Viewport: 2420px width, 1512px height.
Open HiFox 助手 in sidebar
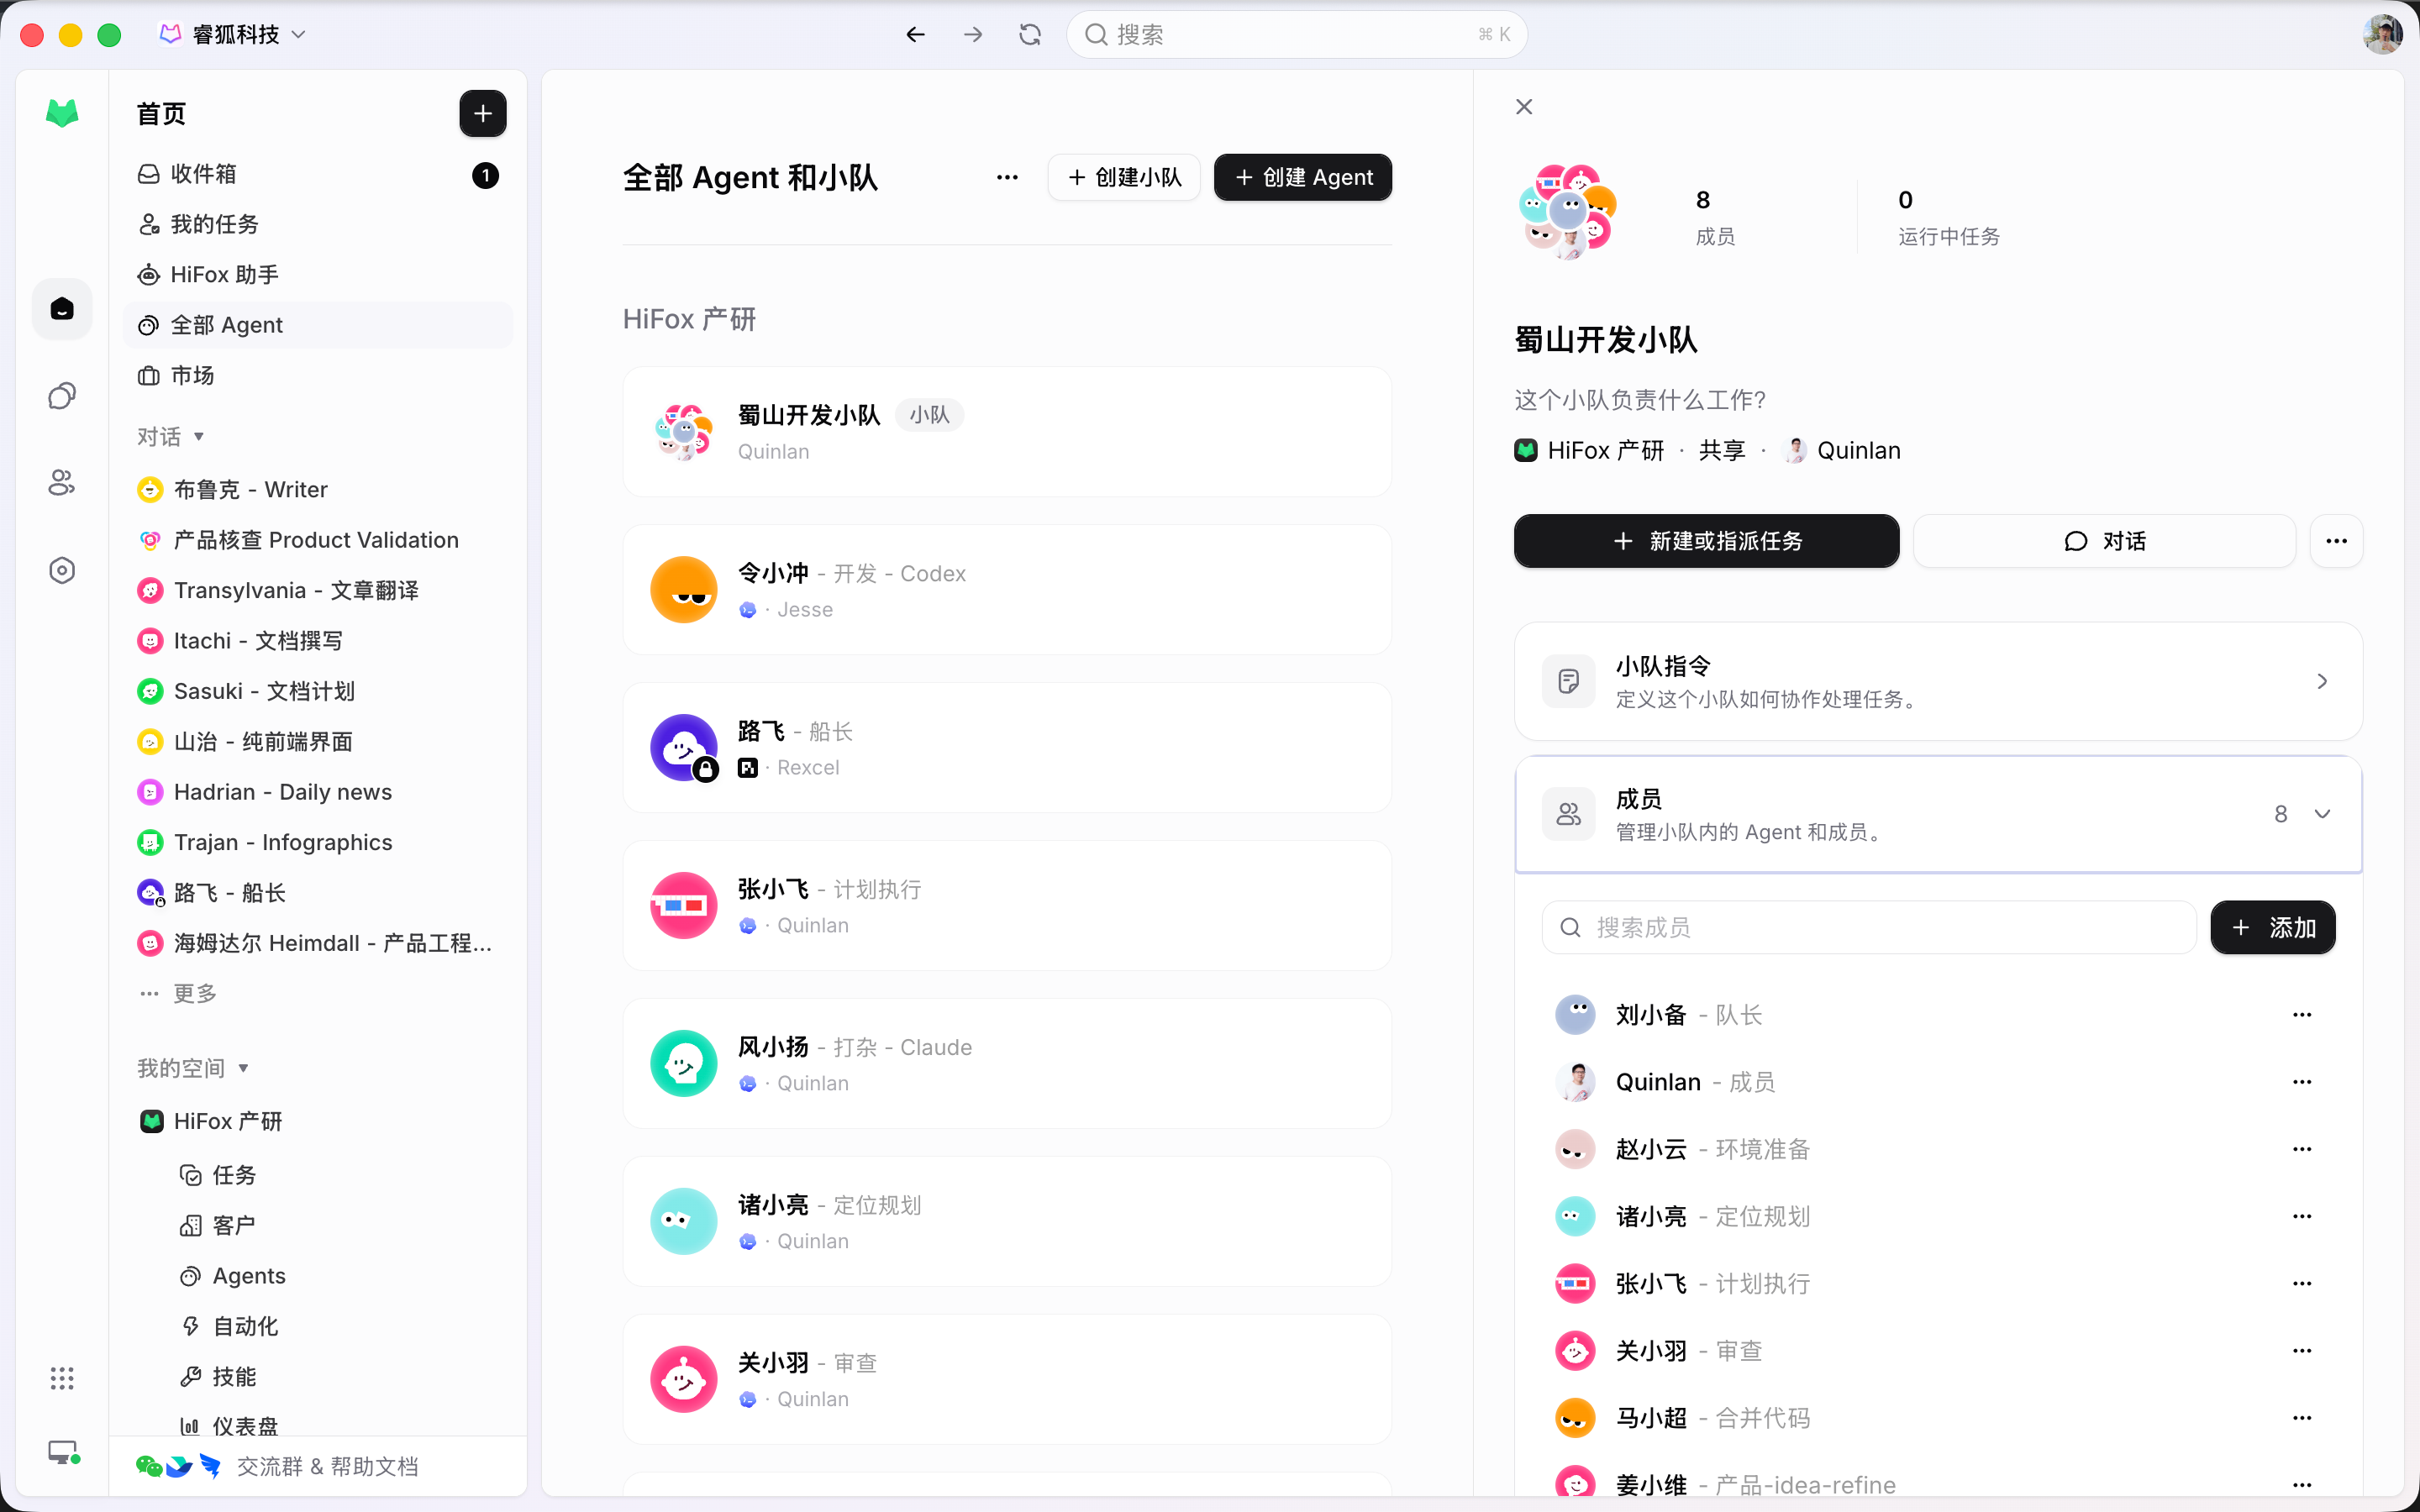(x=318, y=275)
